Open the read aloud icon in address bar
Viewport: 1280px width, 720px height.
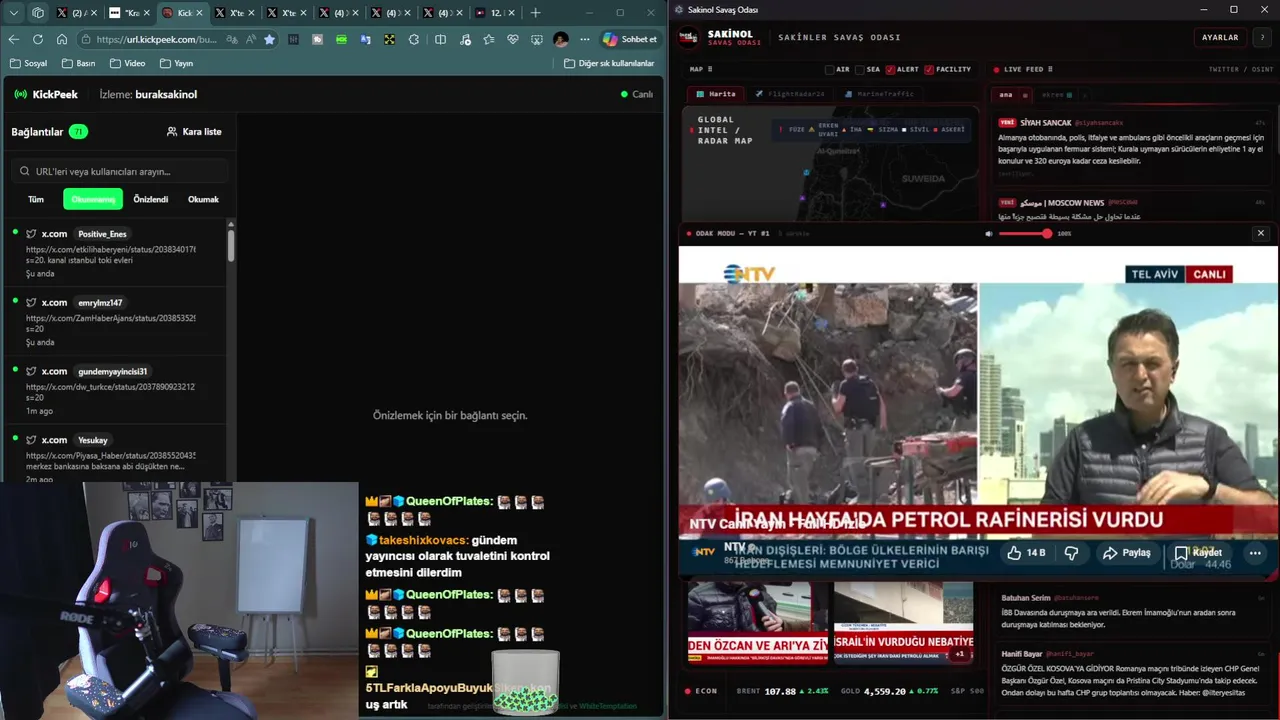pos(251,39)
